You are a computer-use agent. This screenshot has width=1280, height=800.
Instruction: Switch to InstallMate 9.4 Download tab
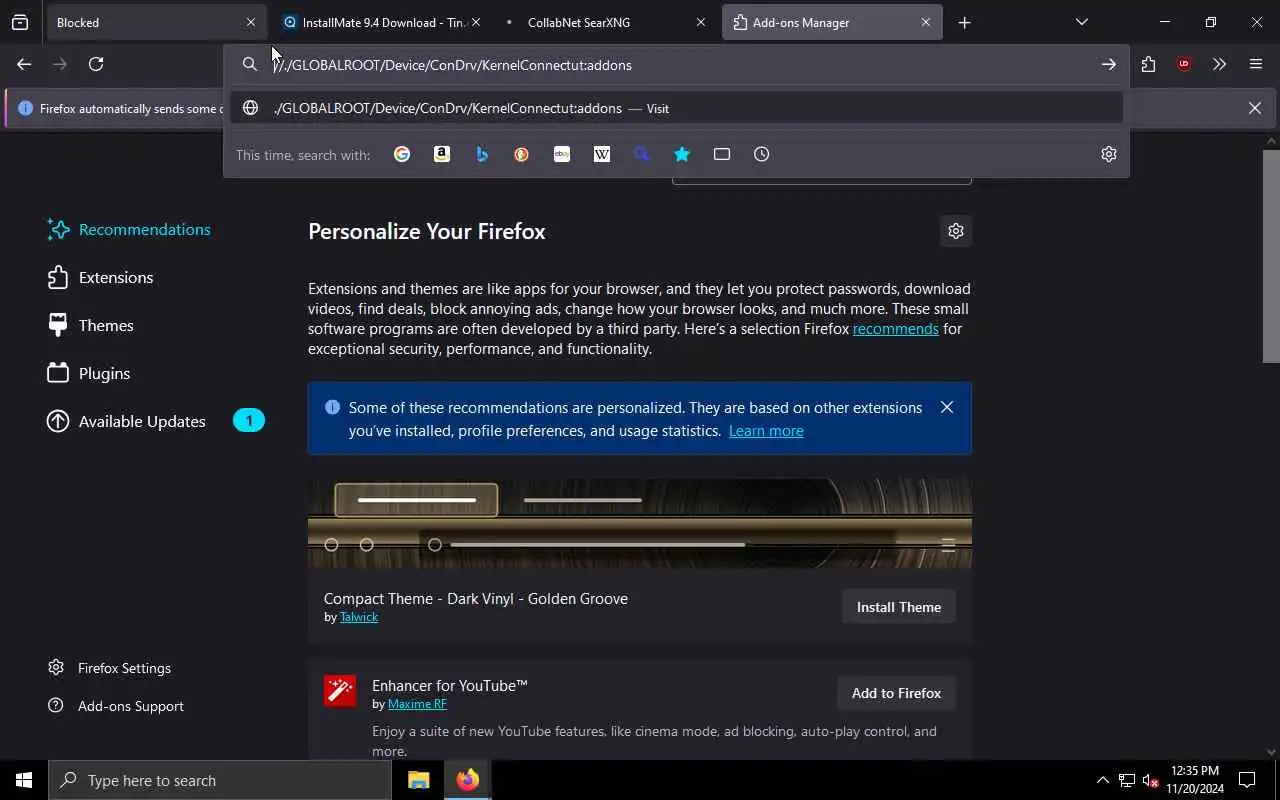point(380,22)
